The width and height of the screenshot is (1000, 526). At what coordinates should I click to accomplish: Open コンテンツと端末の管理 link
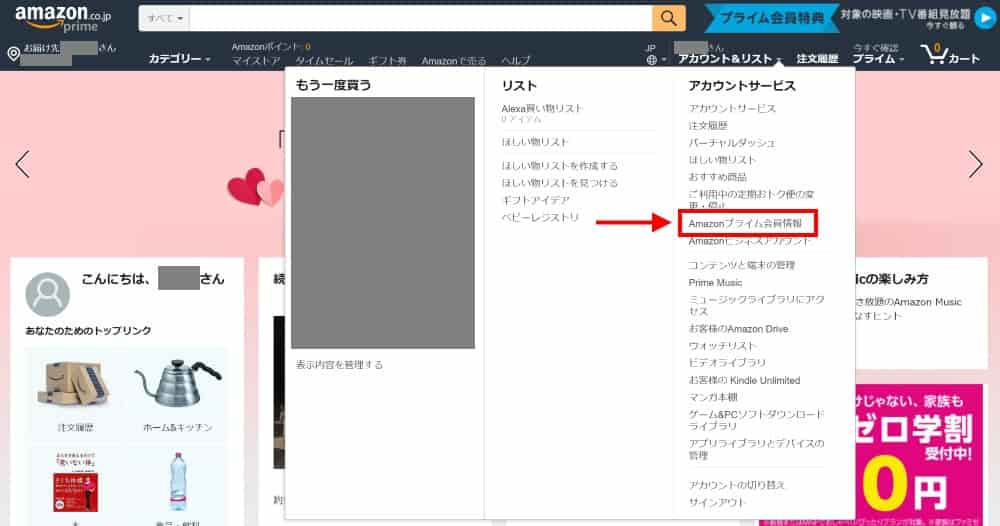pos(741,265)
